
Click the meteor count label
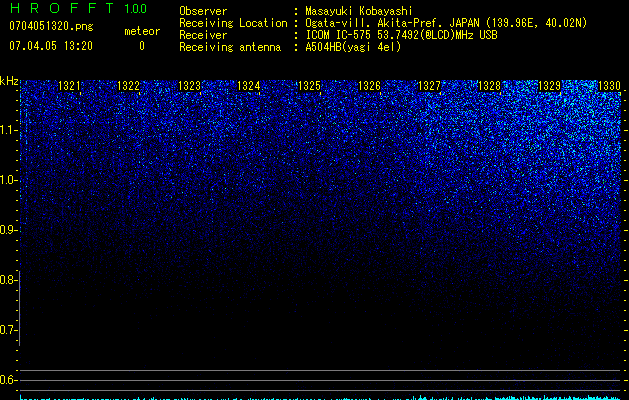(142, 31)
